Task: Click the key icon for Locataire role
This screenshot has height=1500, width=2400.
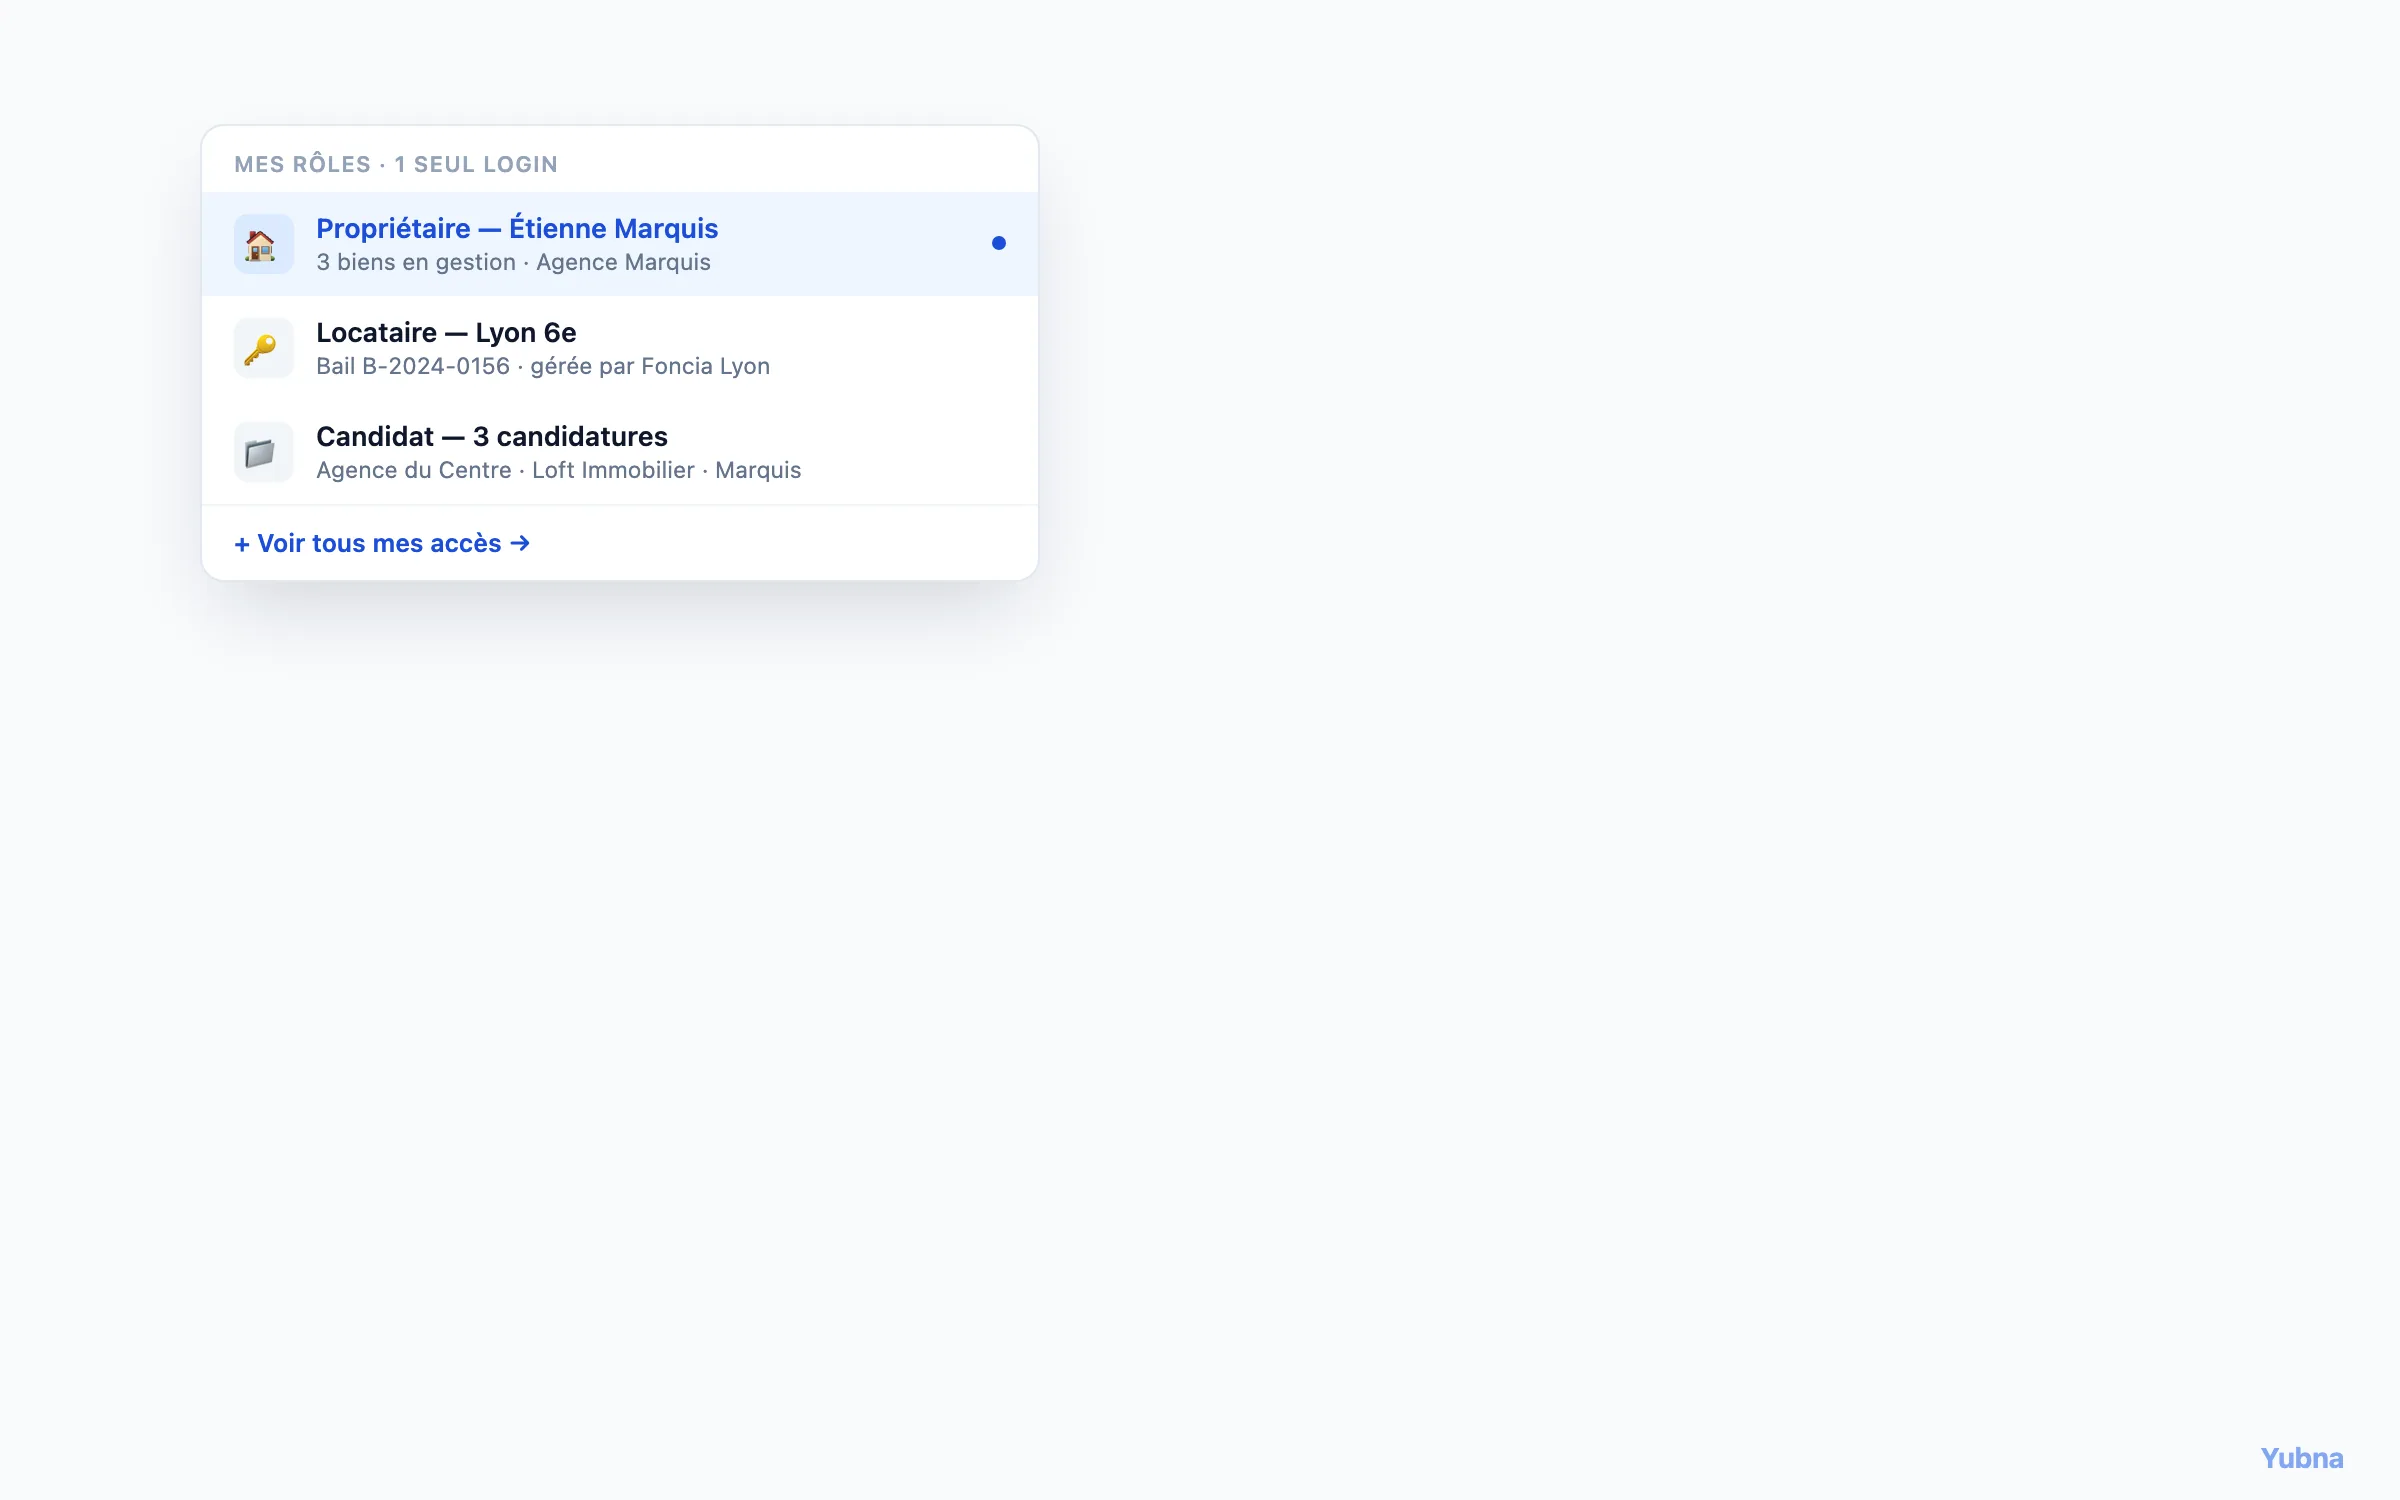Action: coord(263,348)
